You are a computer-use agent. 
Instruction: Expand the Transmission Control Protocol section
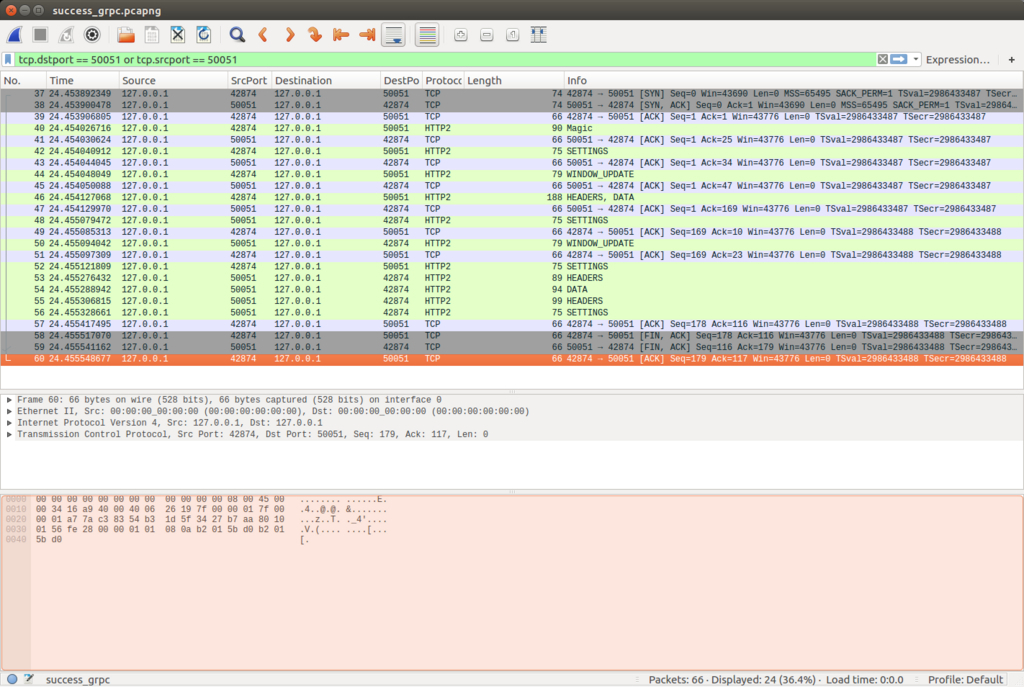(x=9, y=434)
